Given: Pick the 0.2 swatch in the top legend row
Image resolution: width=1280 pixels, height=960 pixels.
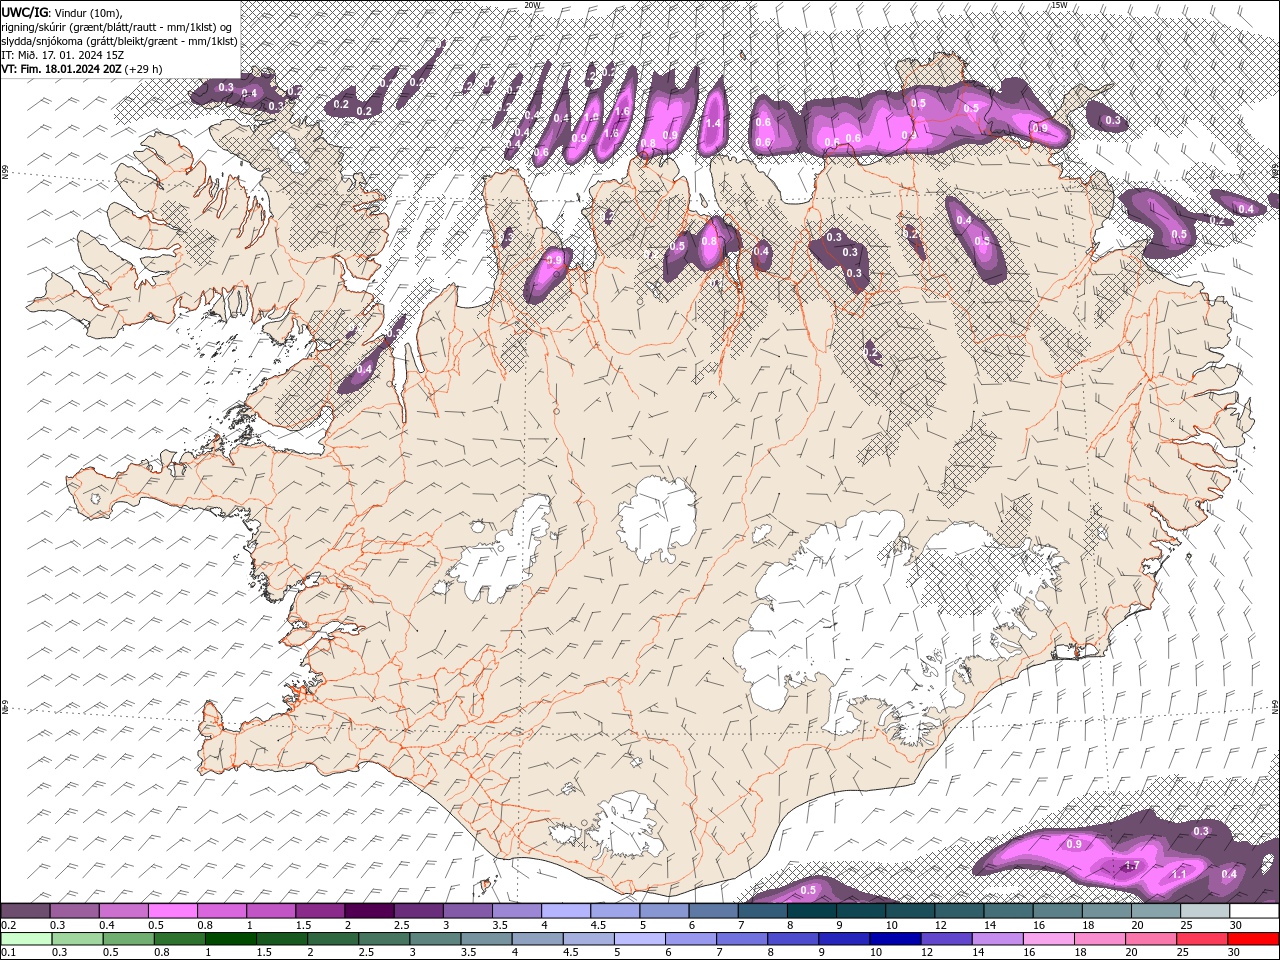Looking at the screenshot, I should tap(25, 911).
